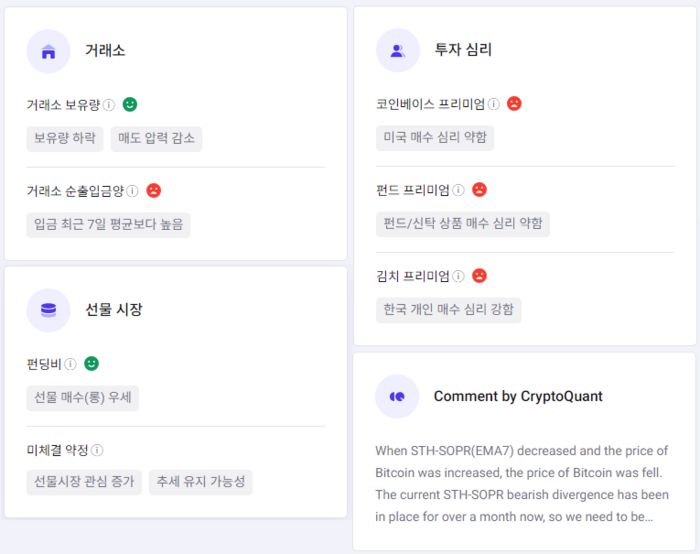Click the 거래소 exchange building icon
Image resolution: width=700 pixels, height=554 pixels.
pos(48,51)
